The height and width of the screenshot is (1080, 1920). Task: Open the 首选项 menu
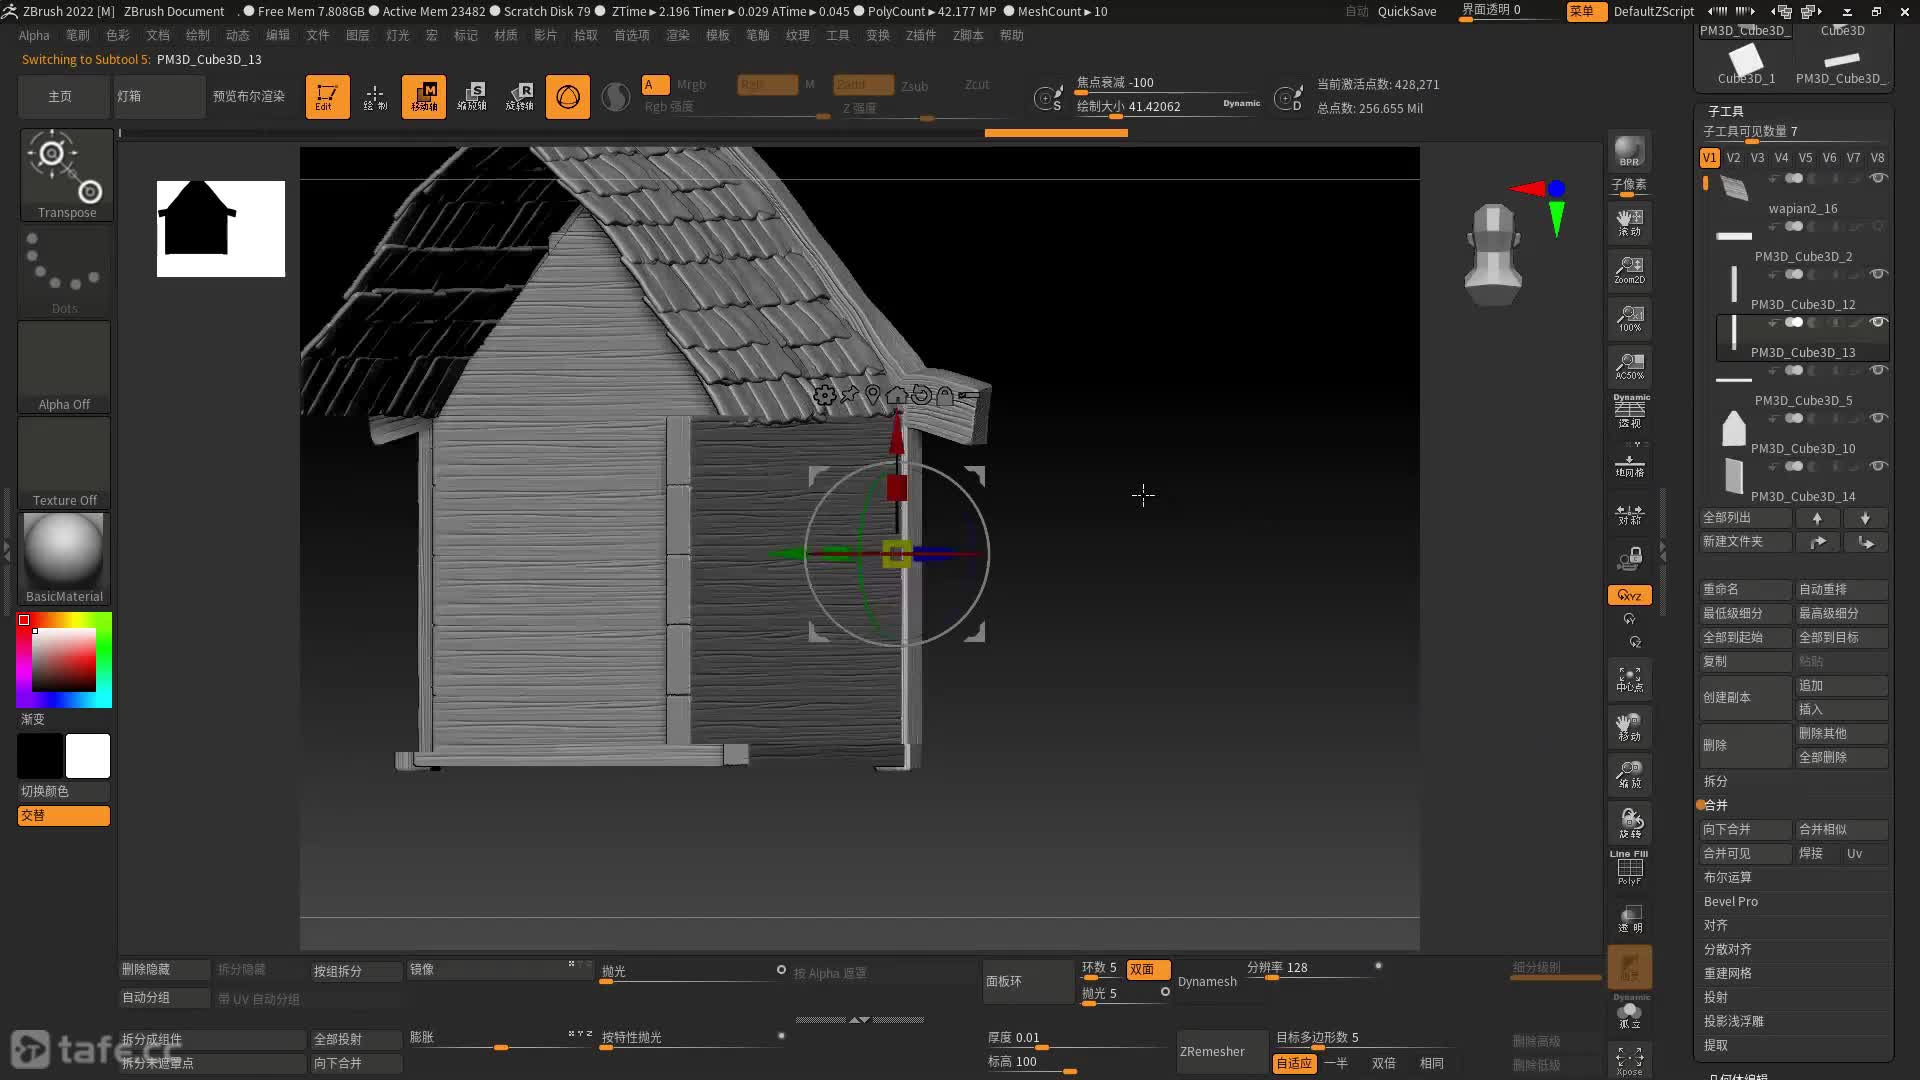(632, 35)
